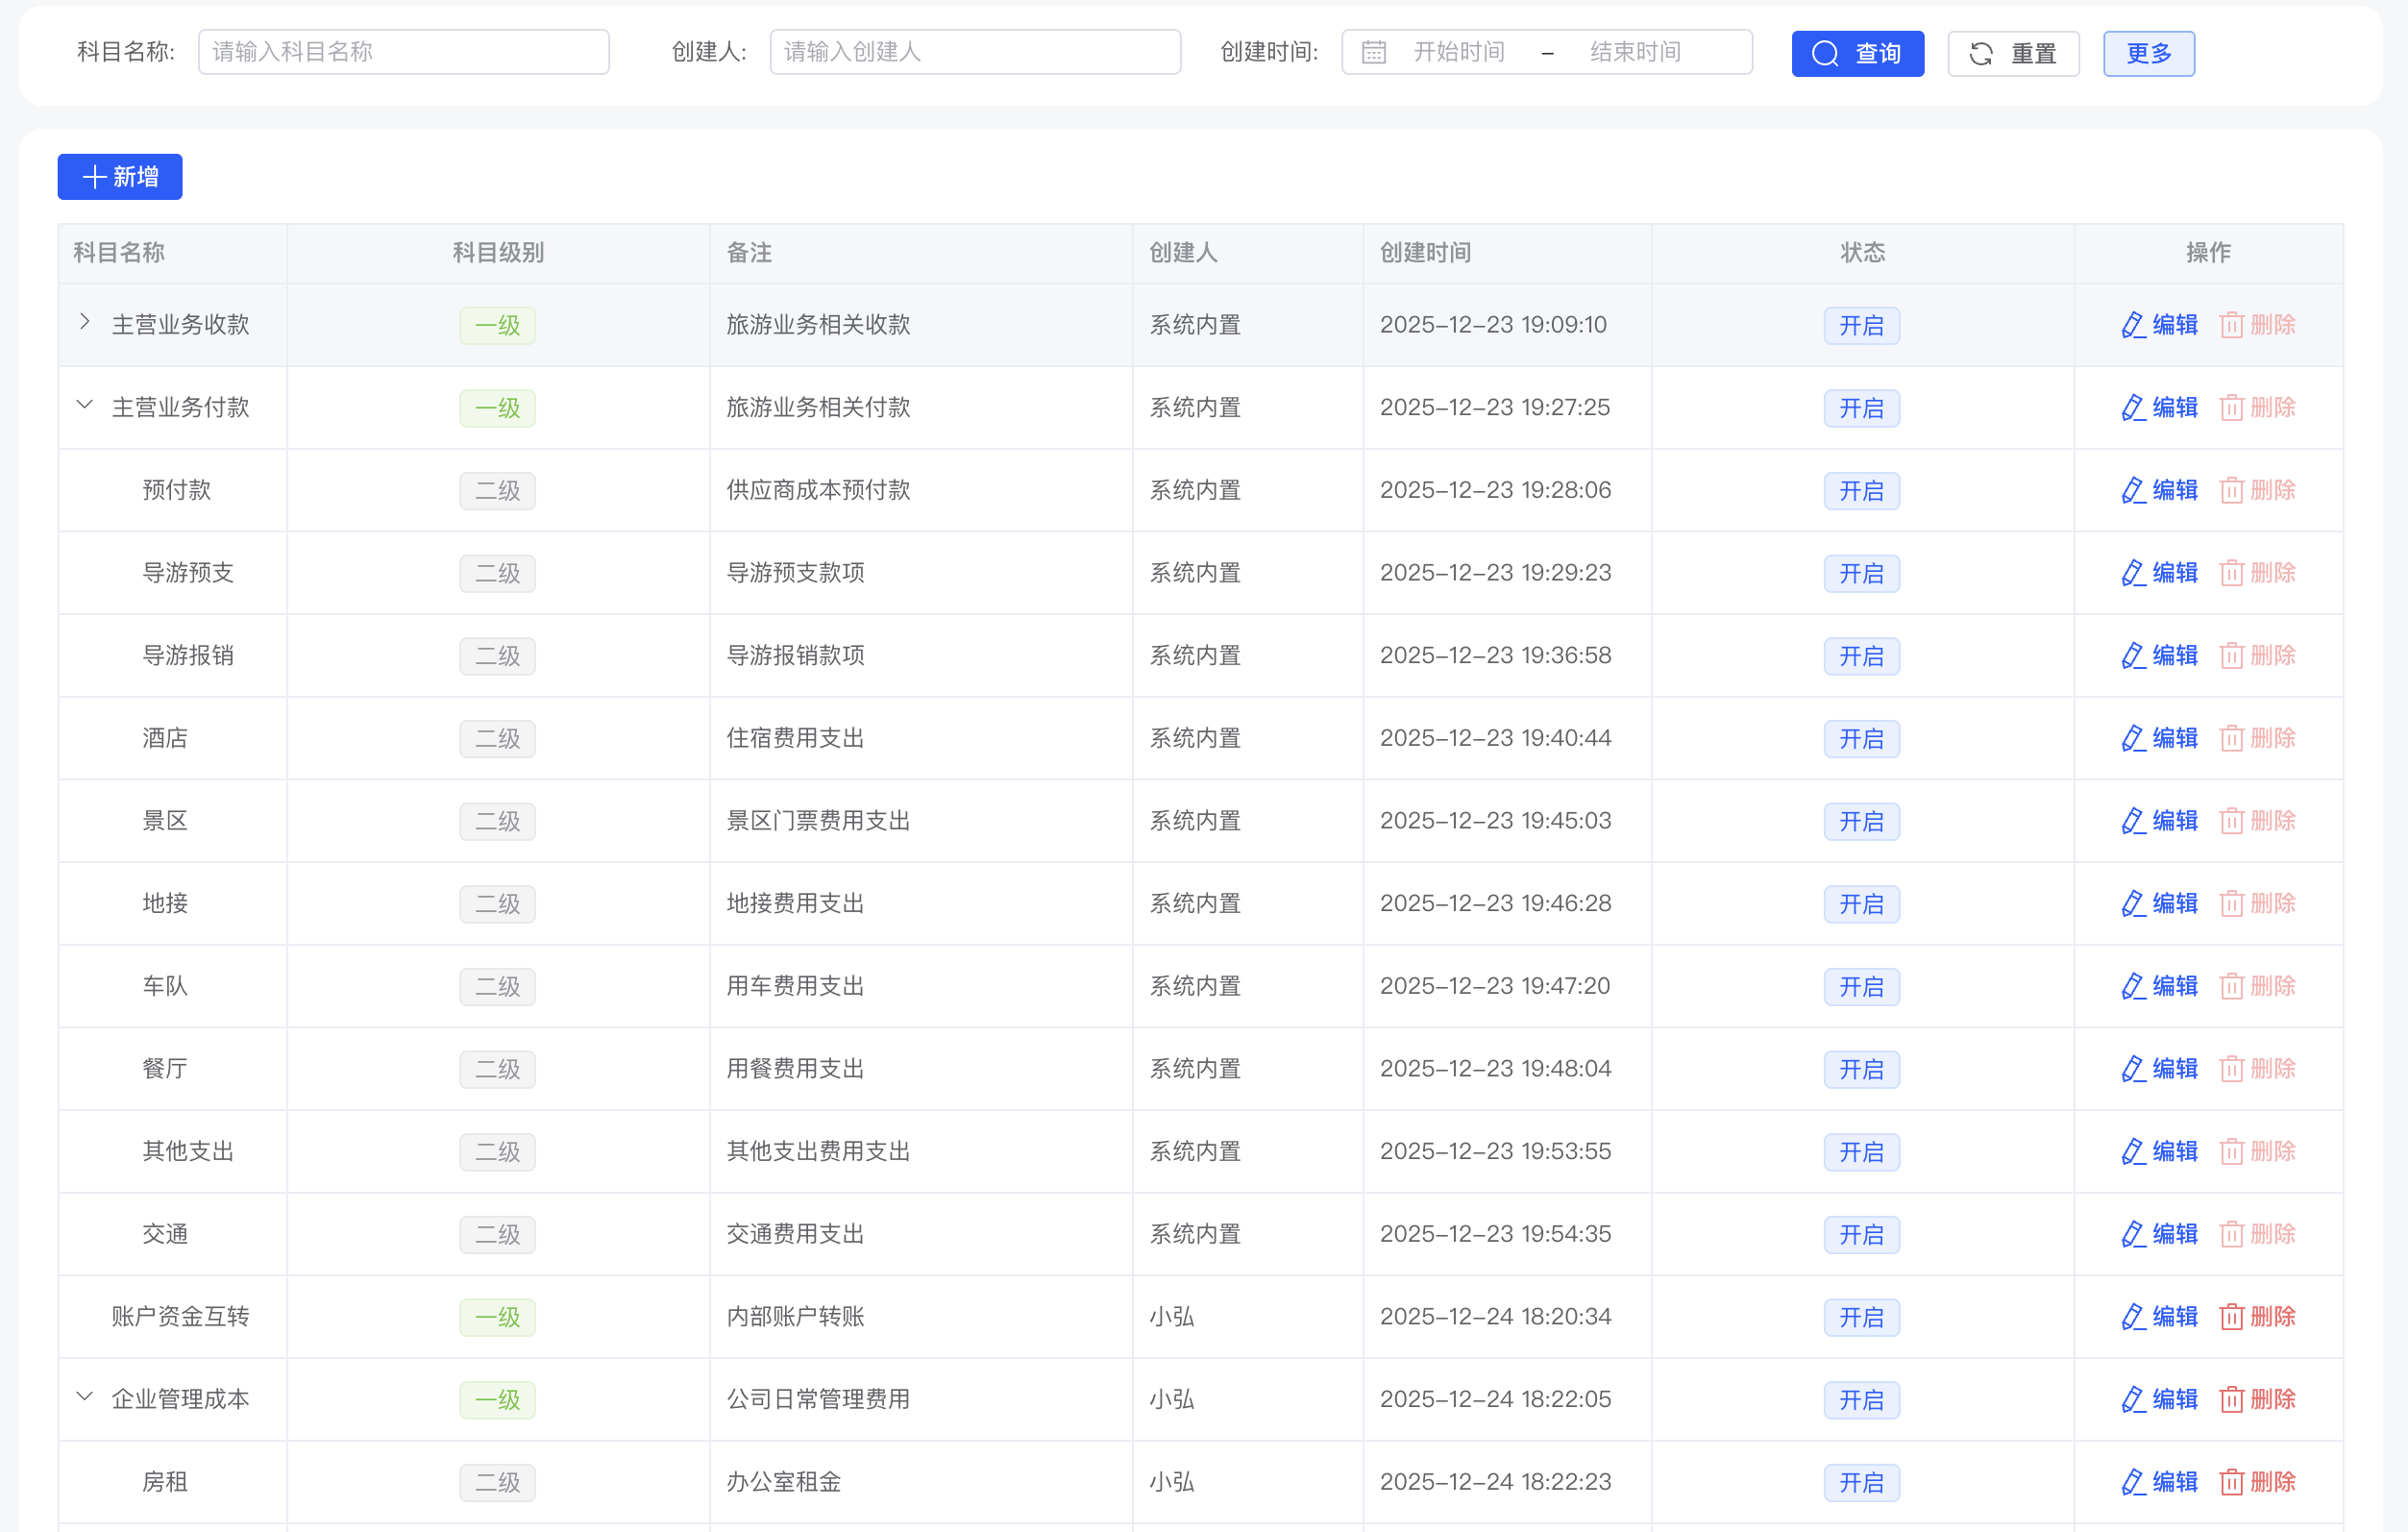
Task: Click the 新增 add button
Action: 120,177
